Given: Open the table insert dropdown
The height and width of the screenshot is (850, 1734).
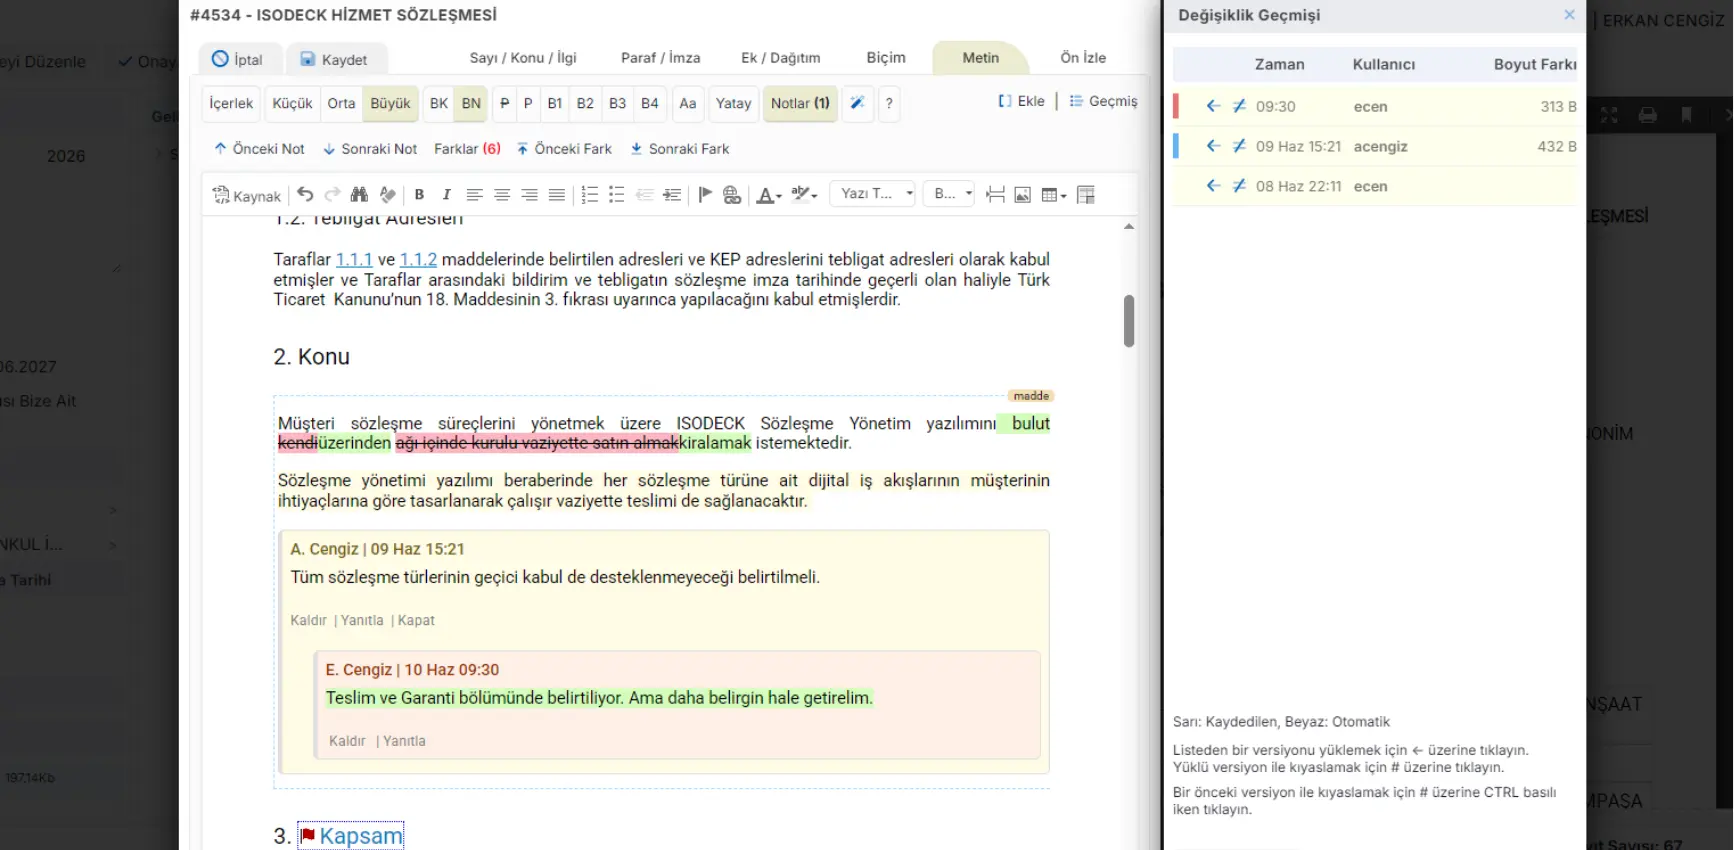Looking at the screenshot, I should point(1054,195).
